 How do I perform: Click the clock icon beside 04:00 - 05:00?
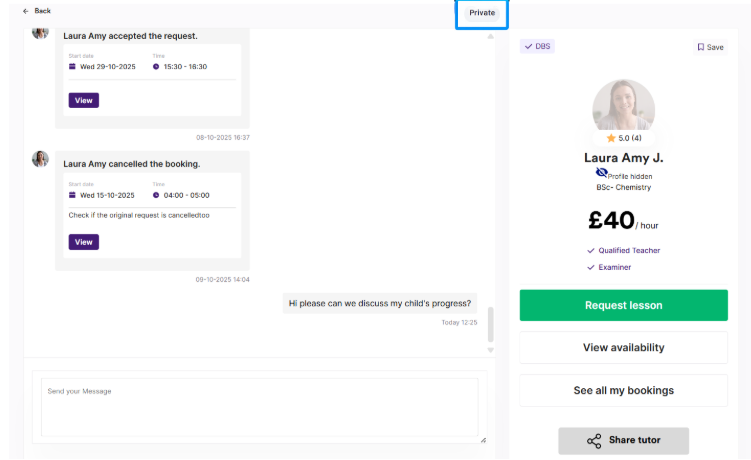coord(156,195)
